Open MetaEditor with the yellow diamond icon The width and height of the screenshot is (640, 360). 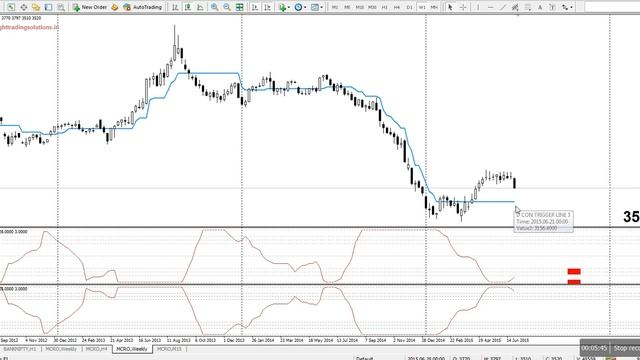(x=115, y=7)
